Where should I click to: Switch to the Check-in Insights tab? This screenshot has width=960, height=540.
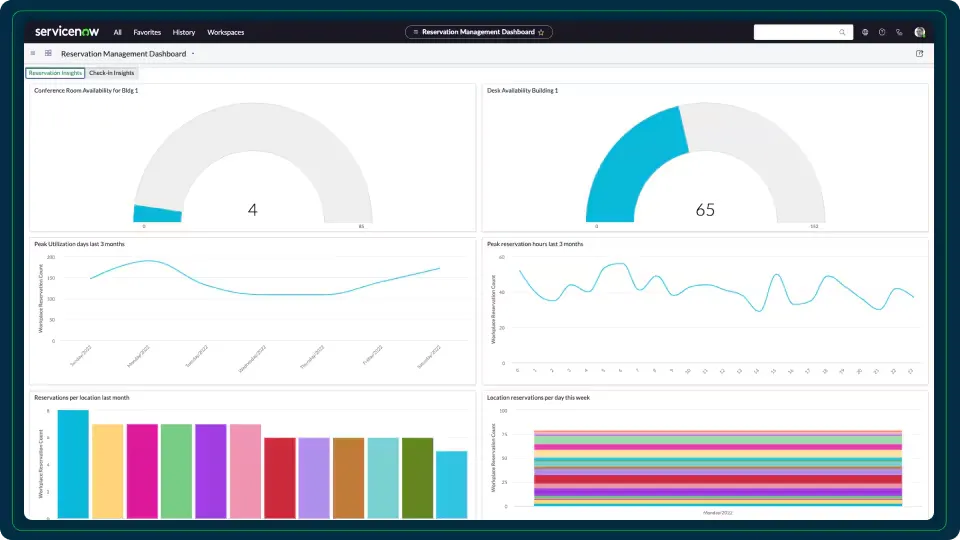111,73
